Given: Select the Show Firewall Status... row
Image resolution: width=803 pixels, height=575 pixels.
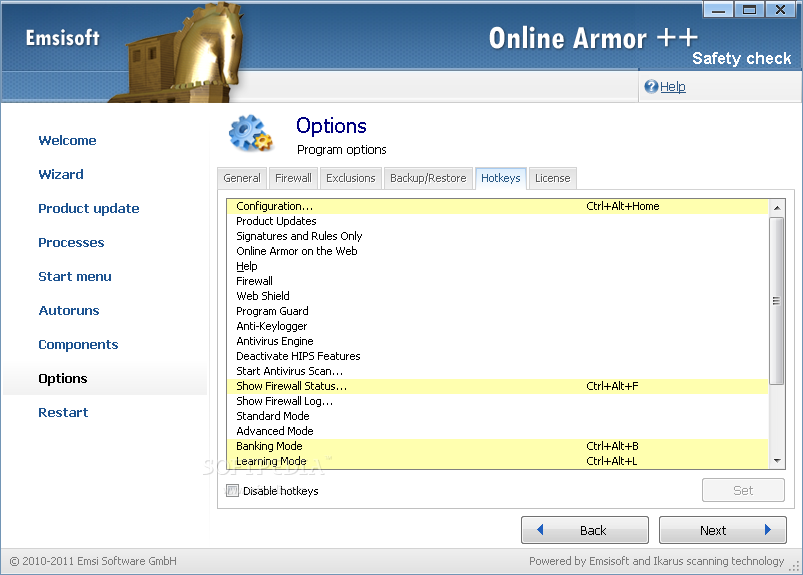Looking at the screenshot, I should tap(497, 386).
